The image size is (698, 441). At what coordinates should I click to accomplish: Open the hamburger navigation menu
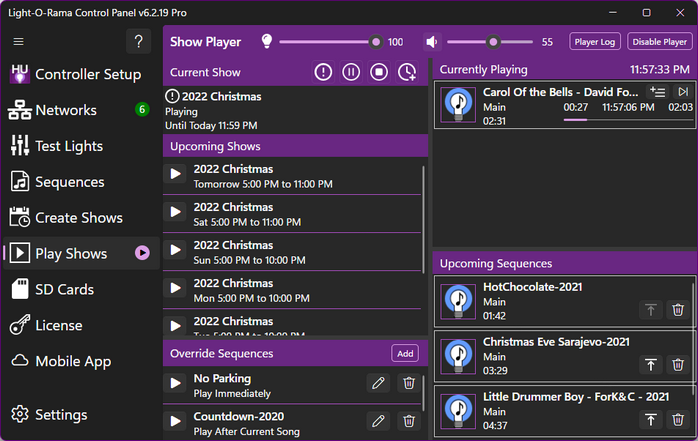[x=18, y=41]
